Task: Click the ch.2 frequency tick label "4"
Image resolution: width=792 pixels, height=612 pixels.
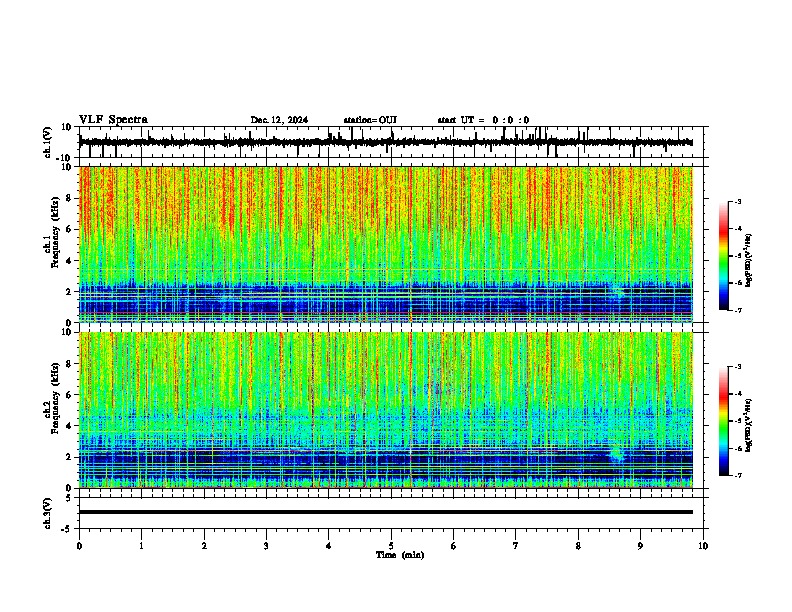Action: [69, 426]
